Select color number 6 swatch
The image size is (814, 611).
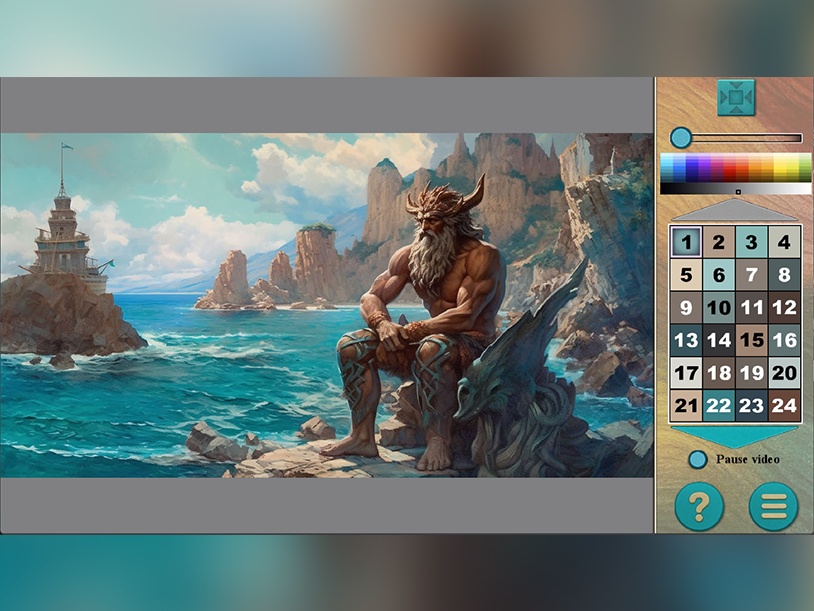pyautogui.click(x=719, y=275)
